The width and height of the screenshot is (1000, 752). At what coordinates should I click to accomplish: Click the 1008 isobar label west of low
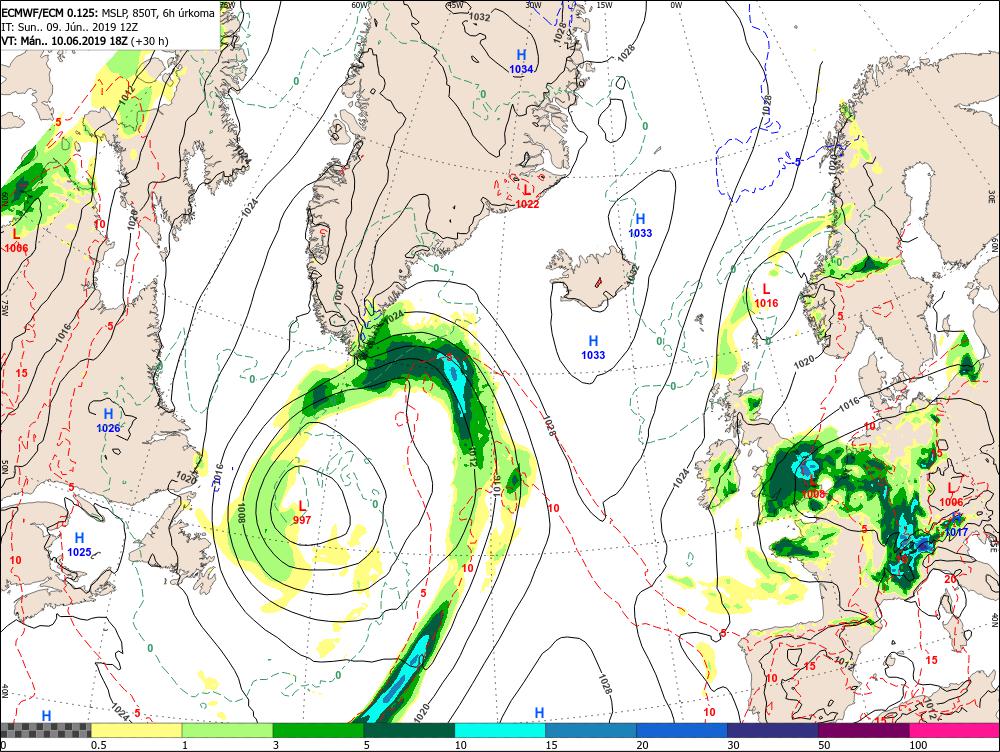click(241, 513)
